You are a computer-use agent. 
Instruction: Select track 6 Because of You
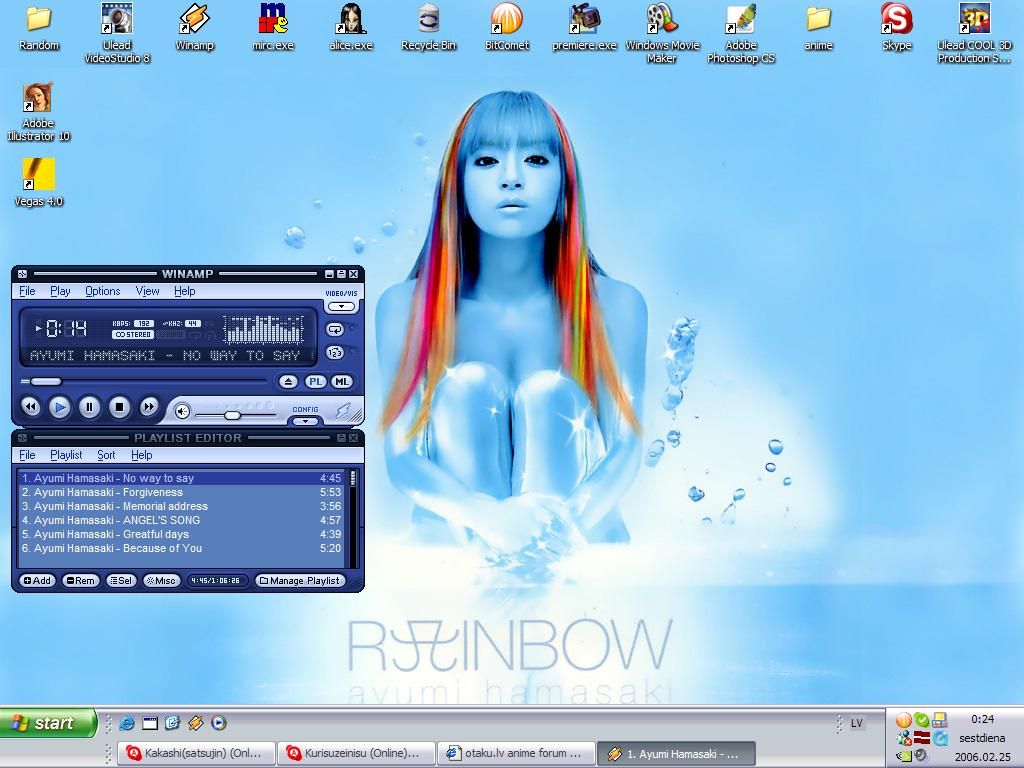pyautogui.click(x=181, y=549)
